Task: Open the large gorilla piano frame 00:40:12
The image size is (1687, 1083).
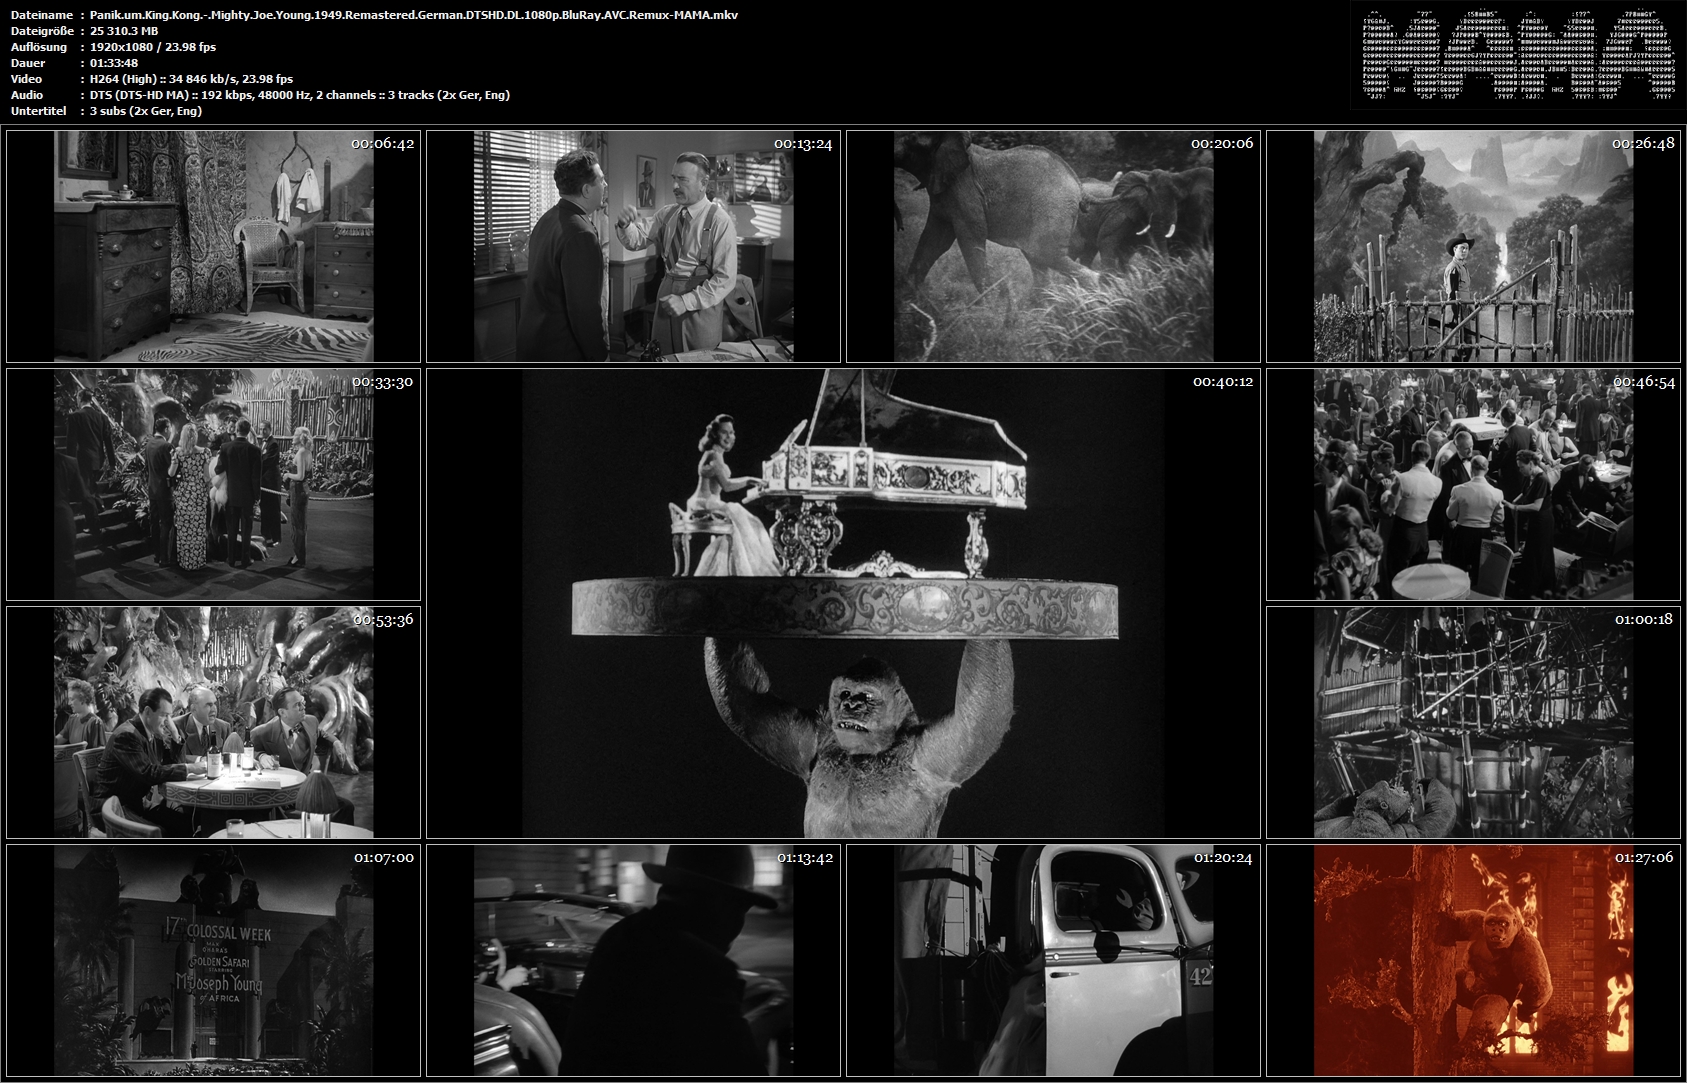Action: tap(843, 603)
